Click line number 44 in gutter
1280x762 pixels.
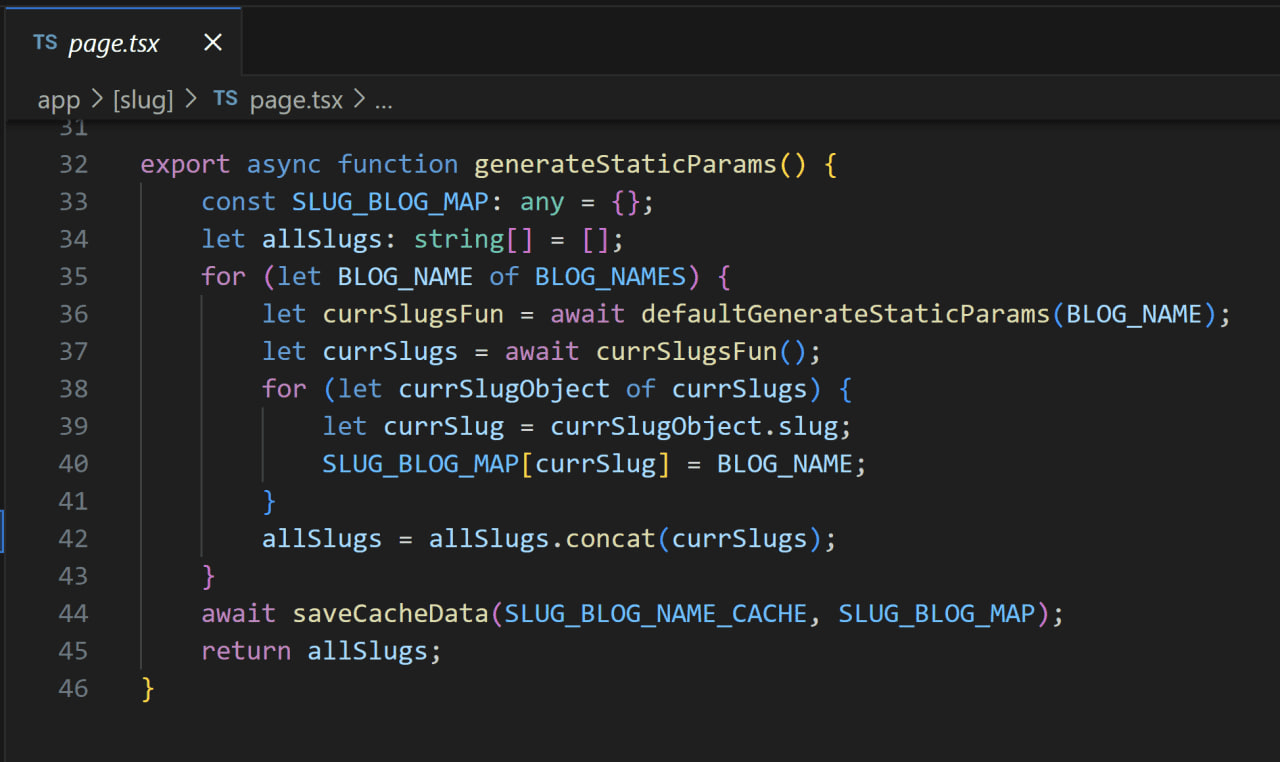[x=73, y=614]
